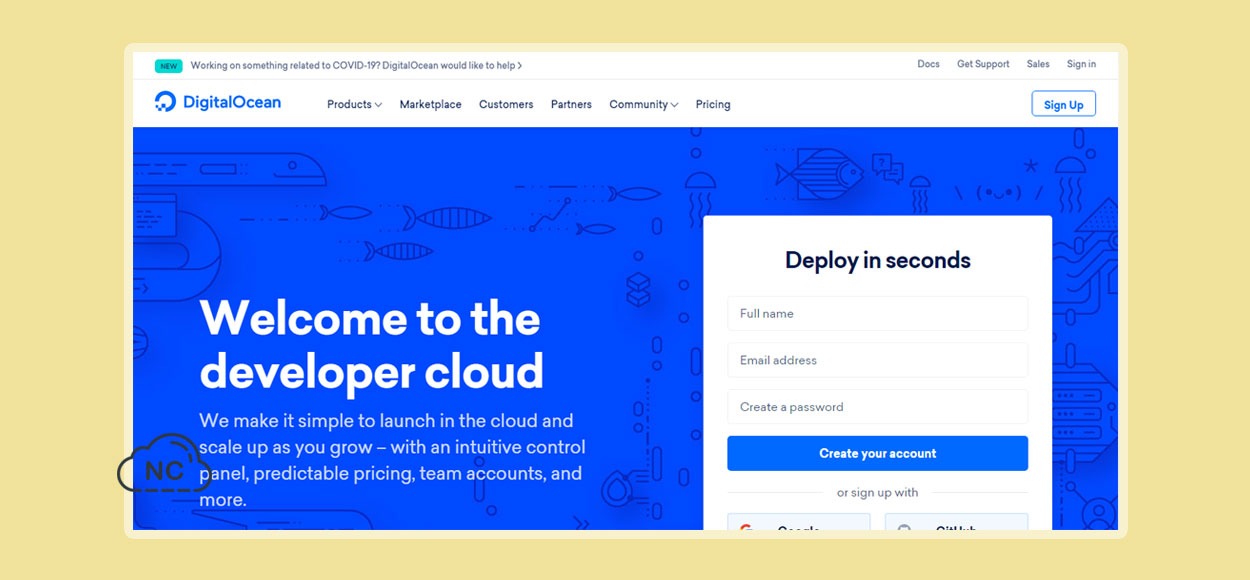The image size is (1250, 580).
Task: Expand the Products dropdown menu
Action: (354, 104)
